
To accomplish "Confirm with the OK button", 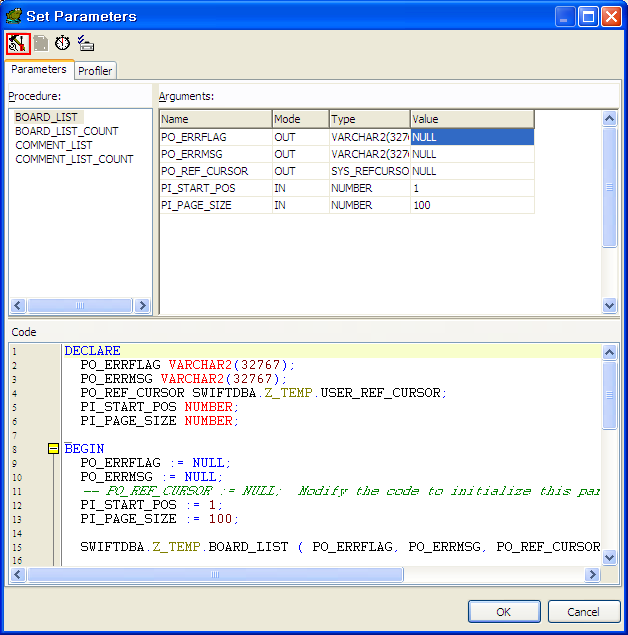I will point(504,612).
